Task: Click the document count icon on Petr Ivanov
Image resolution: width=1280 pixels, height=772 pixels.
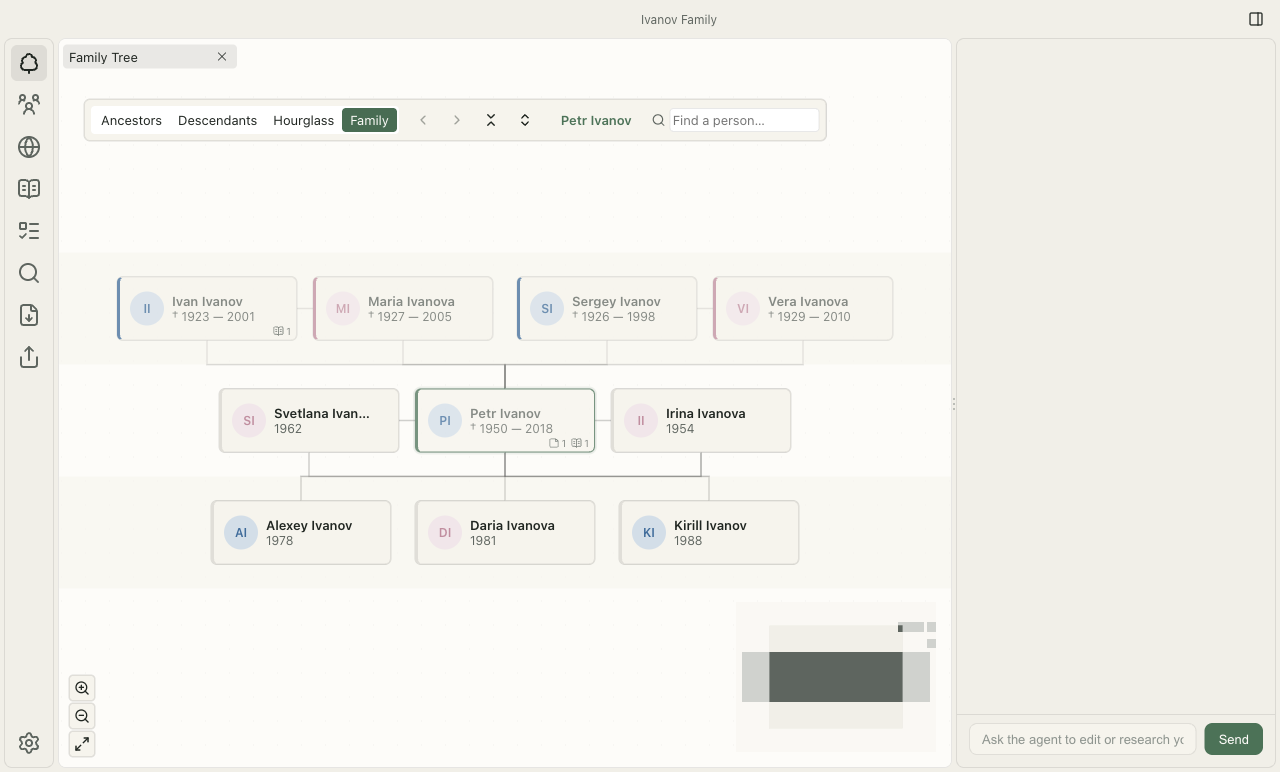Action: 558,443
